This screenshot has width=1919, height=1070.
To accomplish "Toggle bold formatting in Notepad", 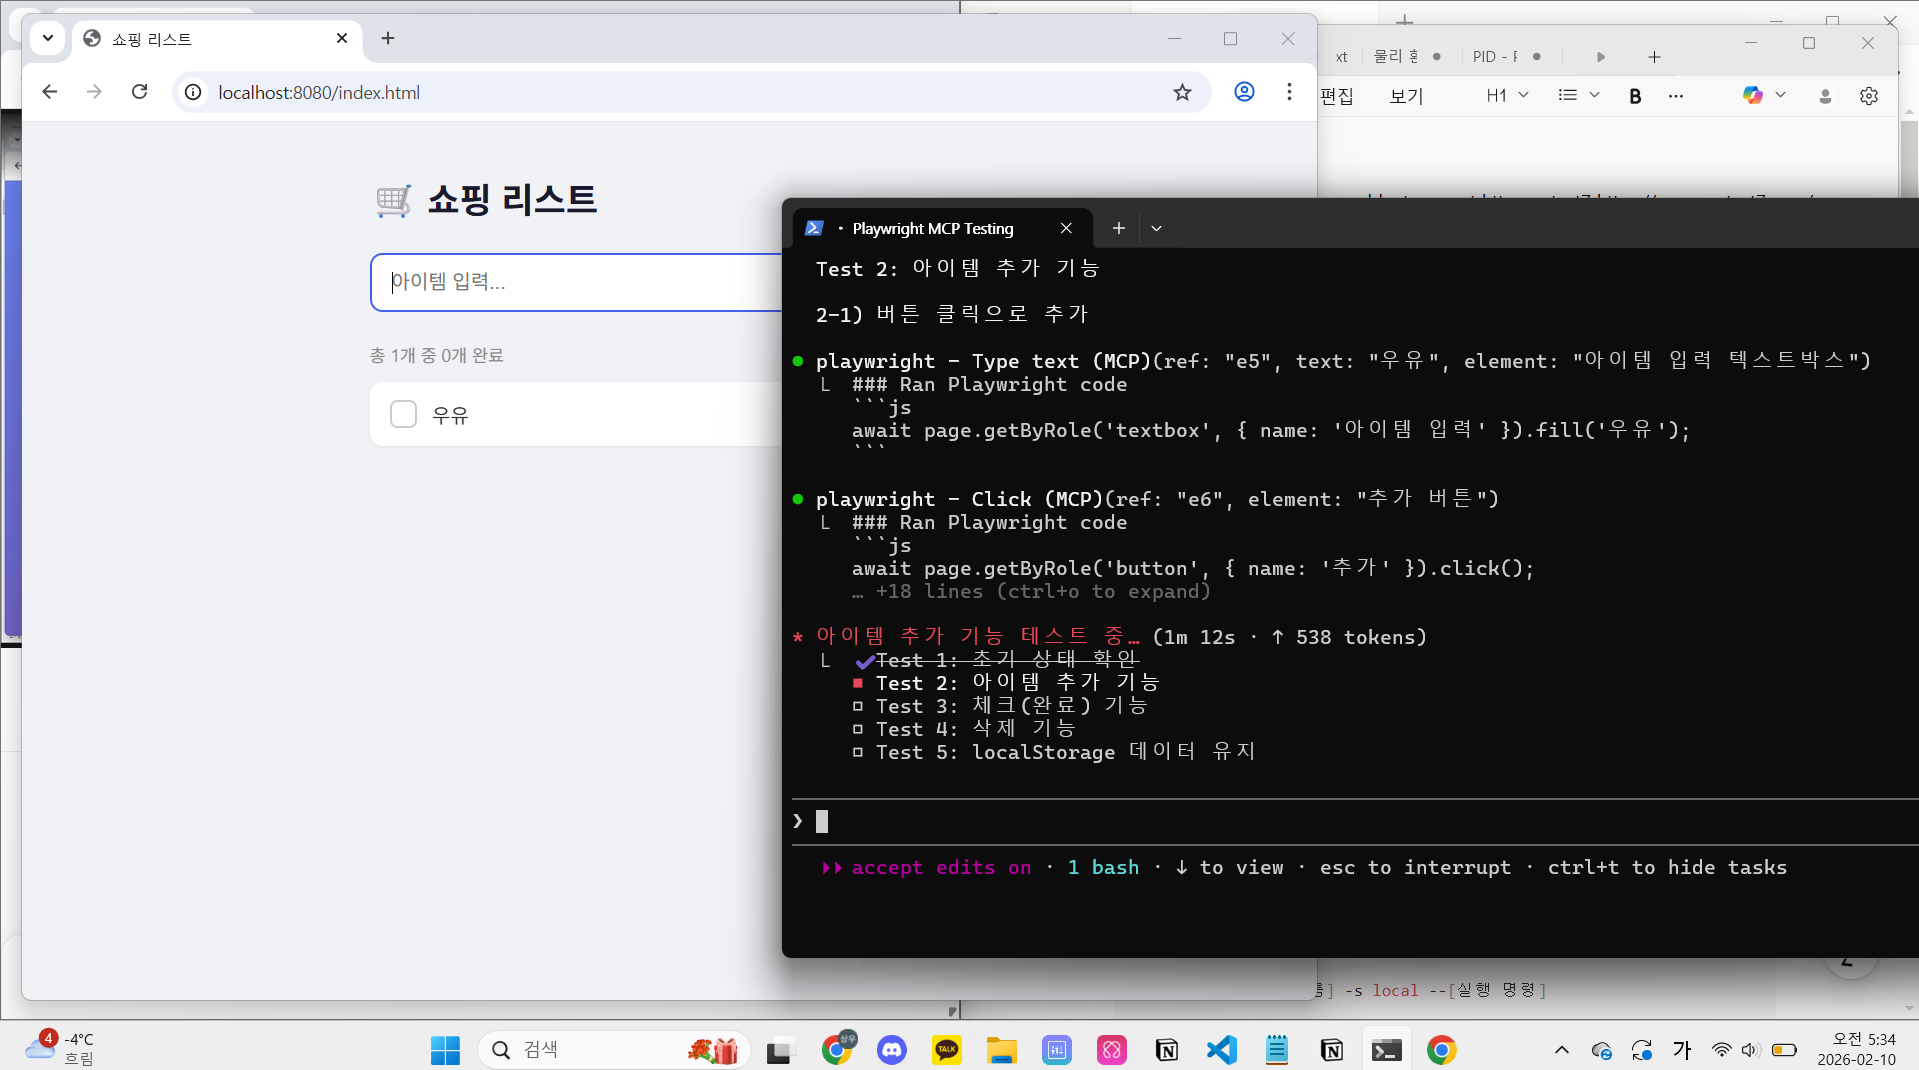I will 1635,96.
